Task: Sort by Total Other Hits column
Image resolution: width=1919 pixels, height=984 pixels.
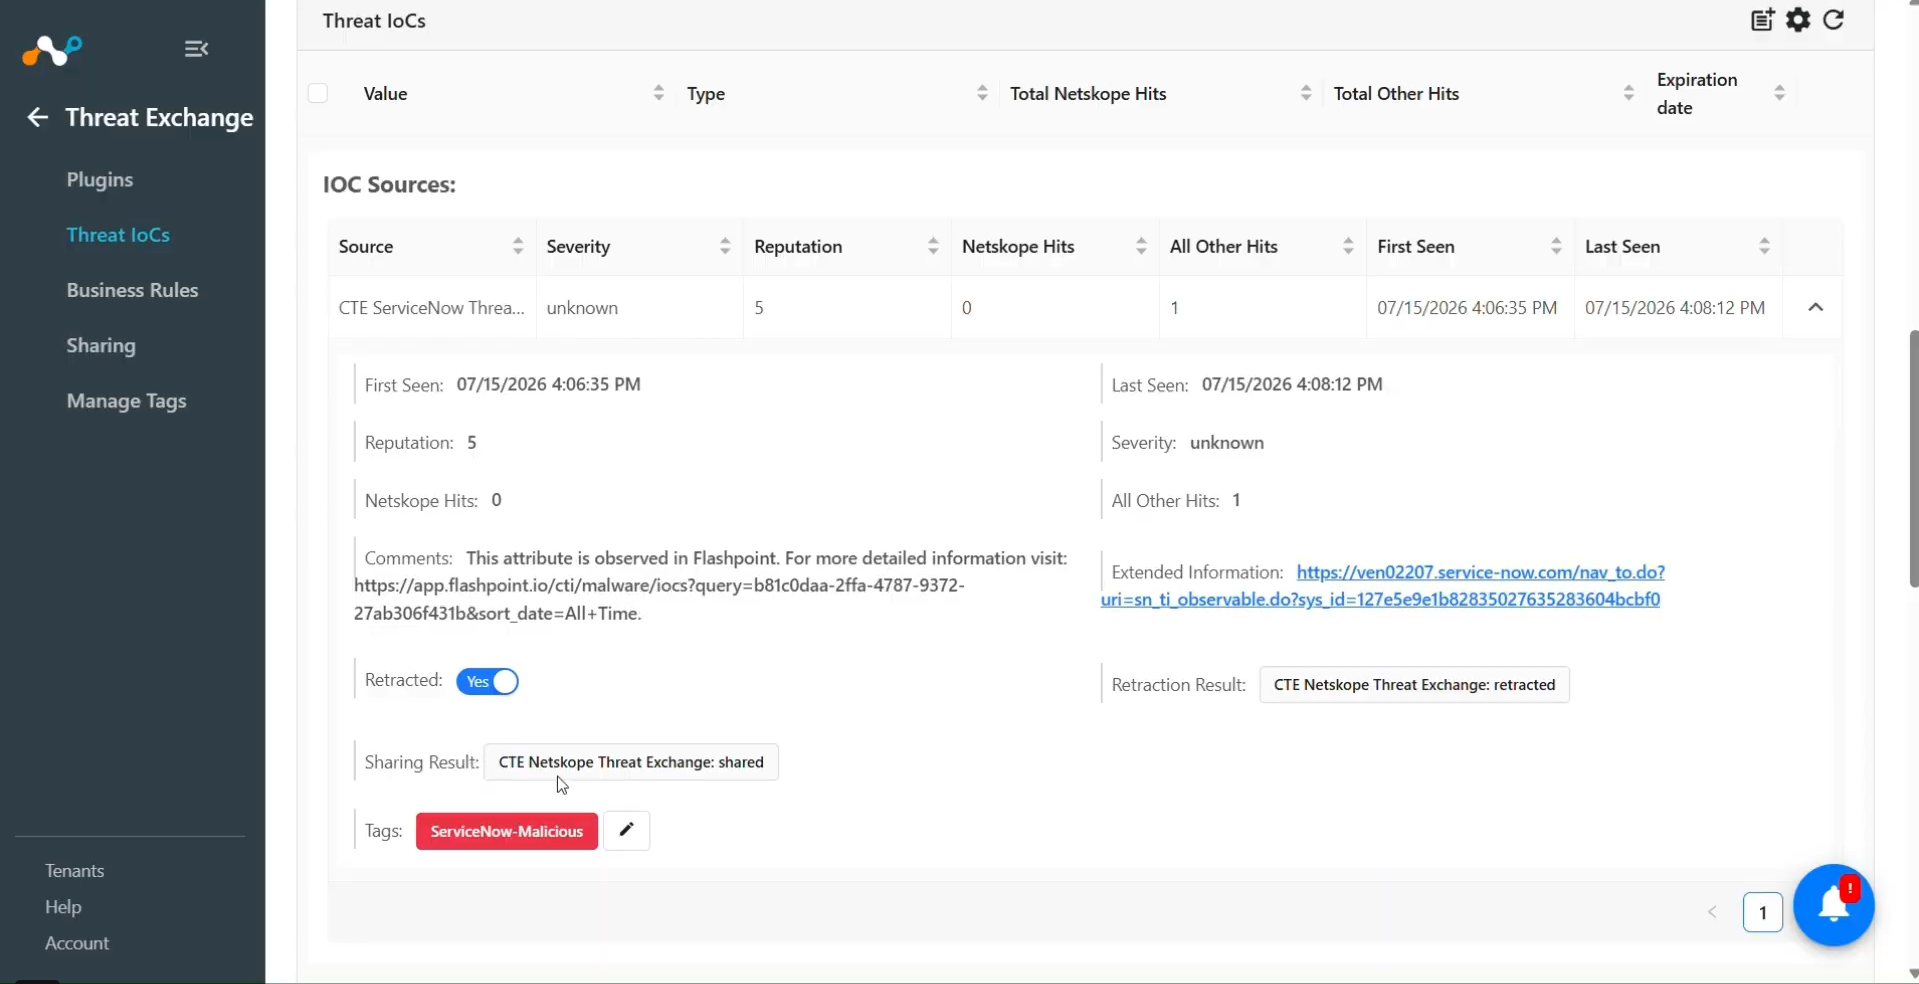Action: click(1629, 93)
